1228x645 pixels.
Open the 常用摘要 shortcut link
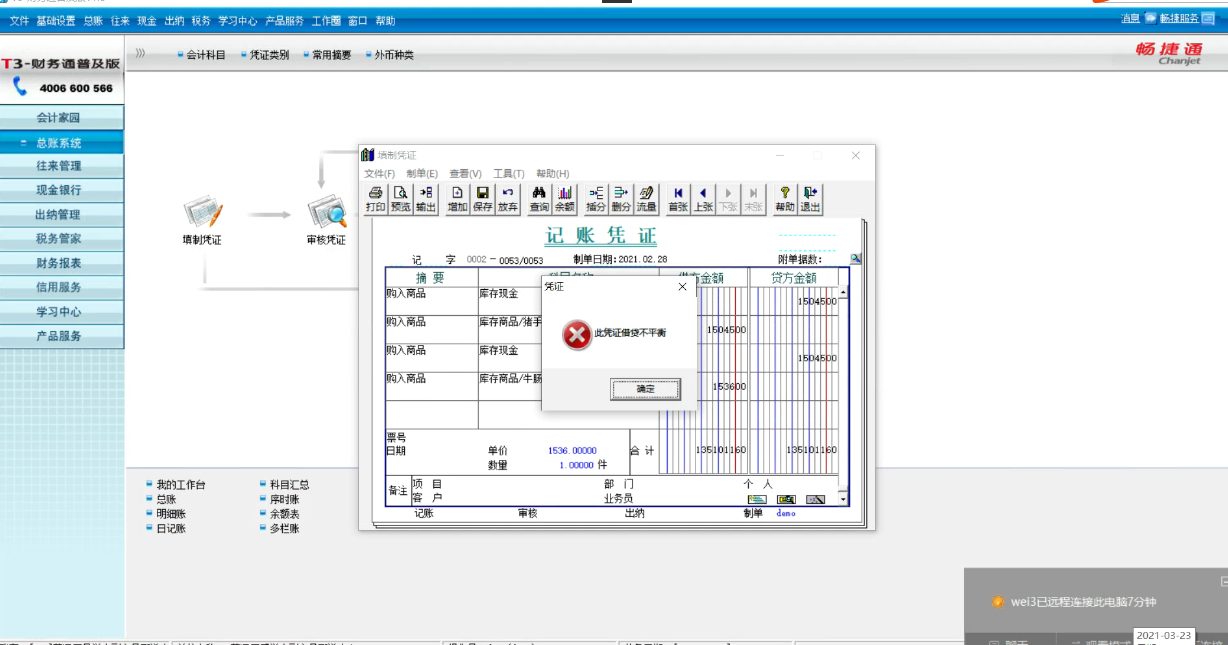332,55
